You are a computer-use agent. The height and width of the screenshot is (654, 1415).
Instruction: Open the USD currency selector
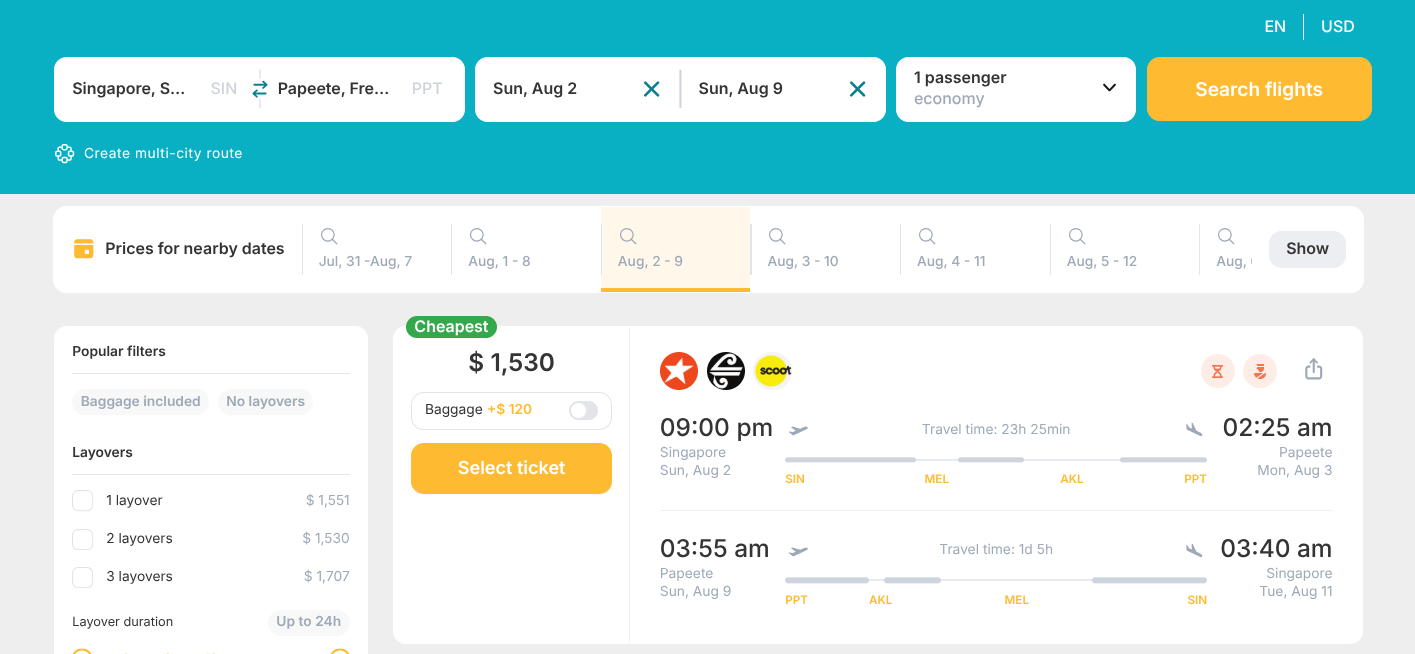coord(1337,27)
